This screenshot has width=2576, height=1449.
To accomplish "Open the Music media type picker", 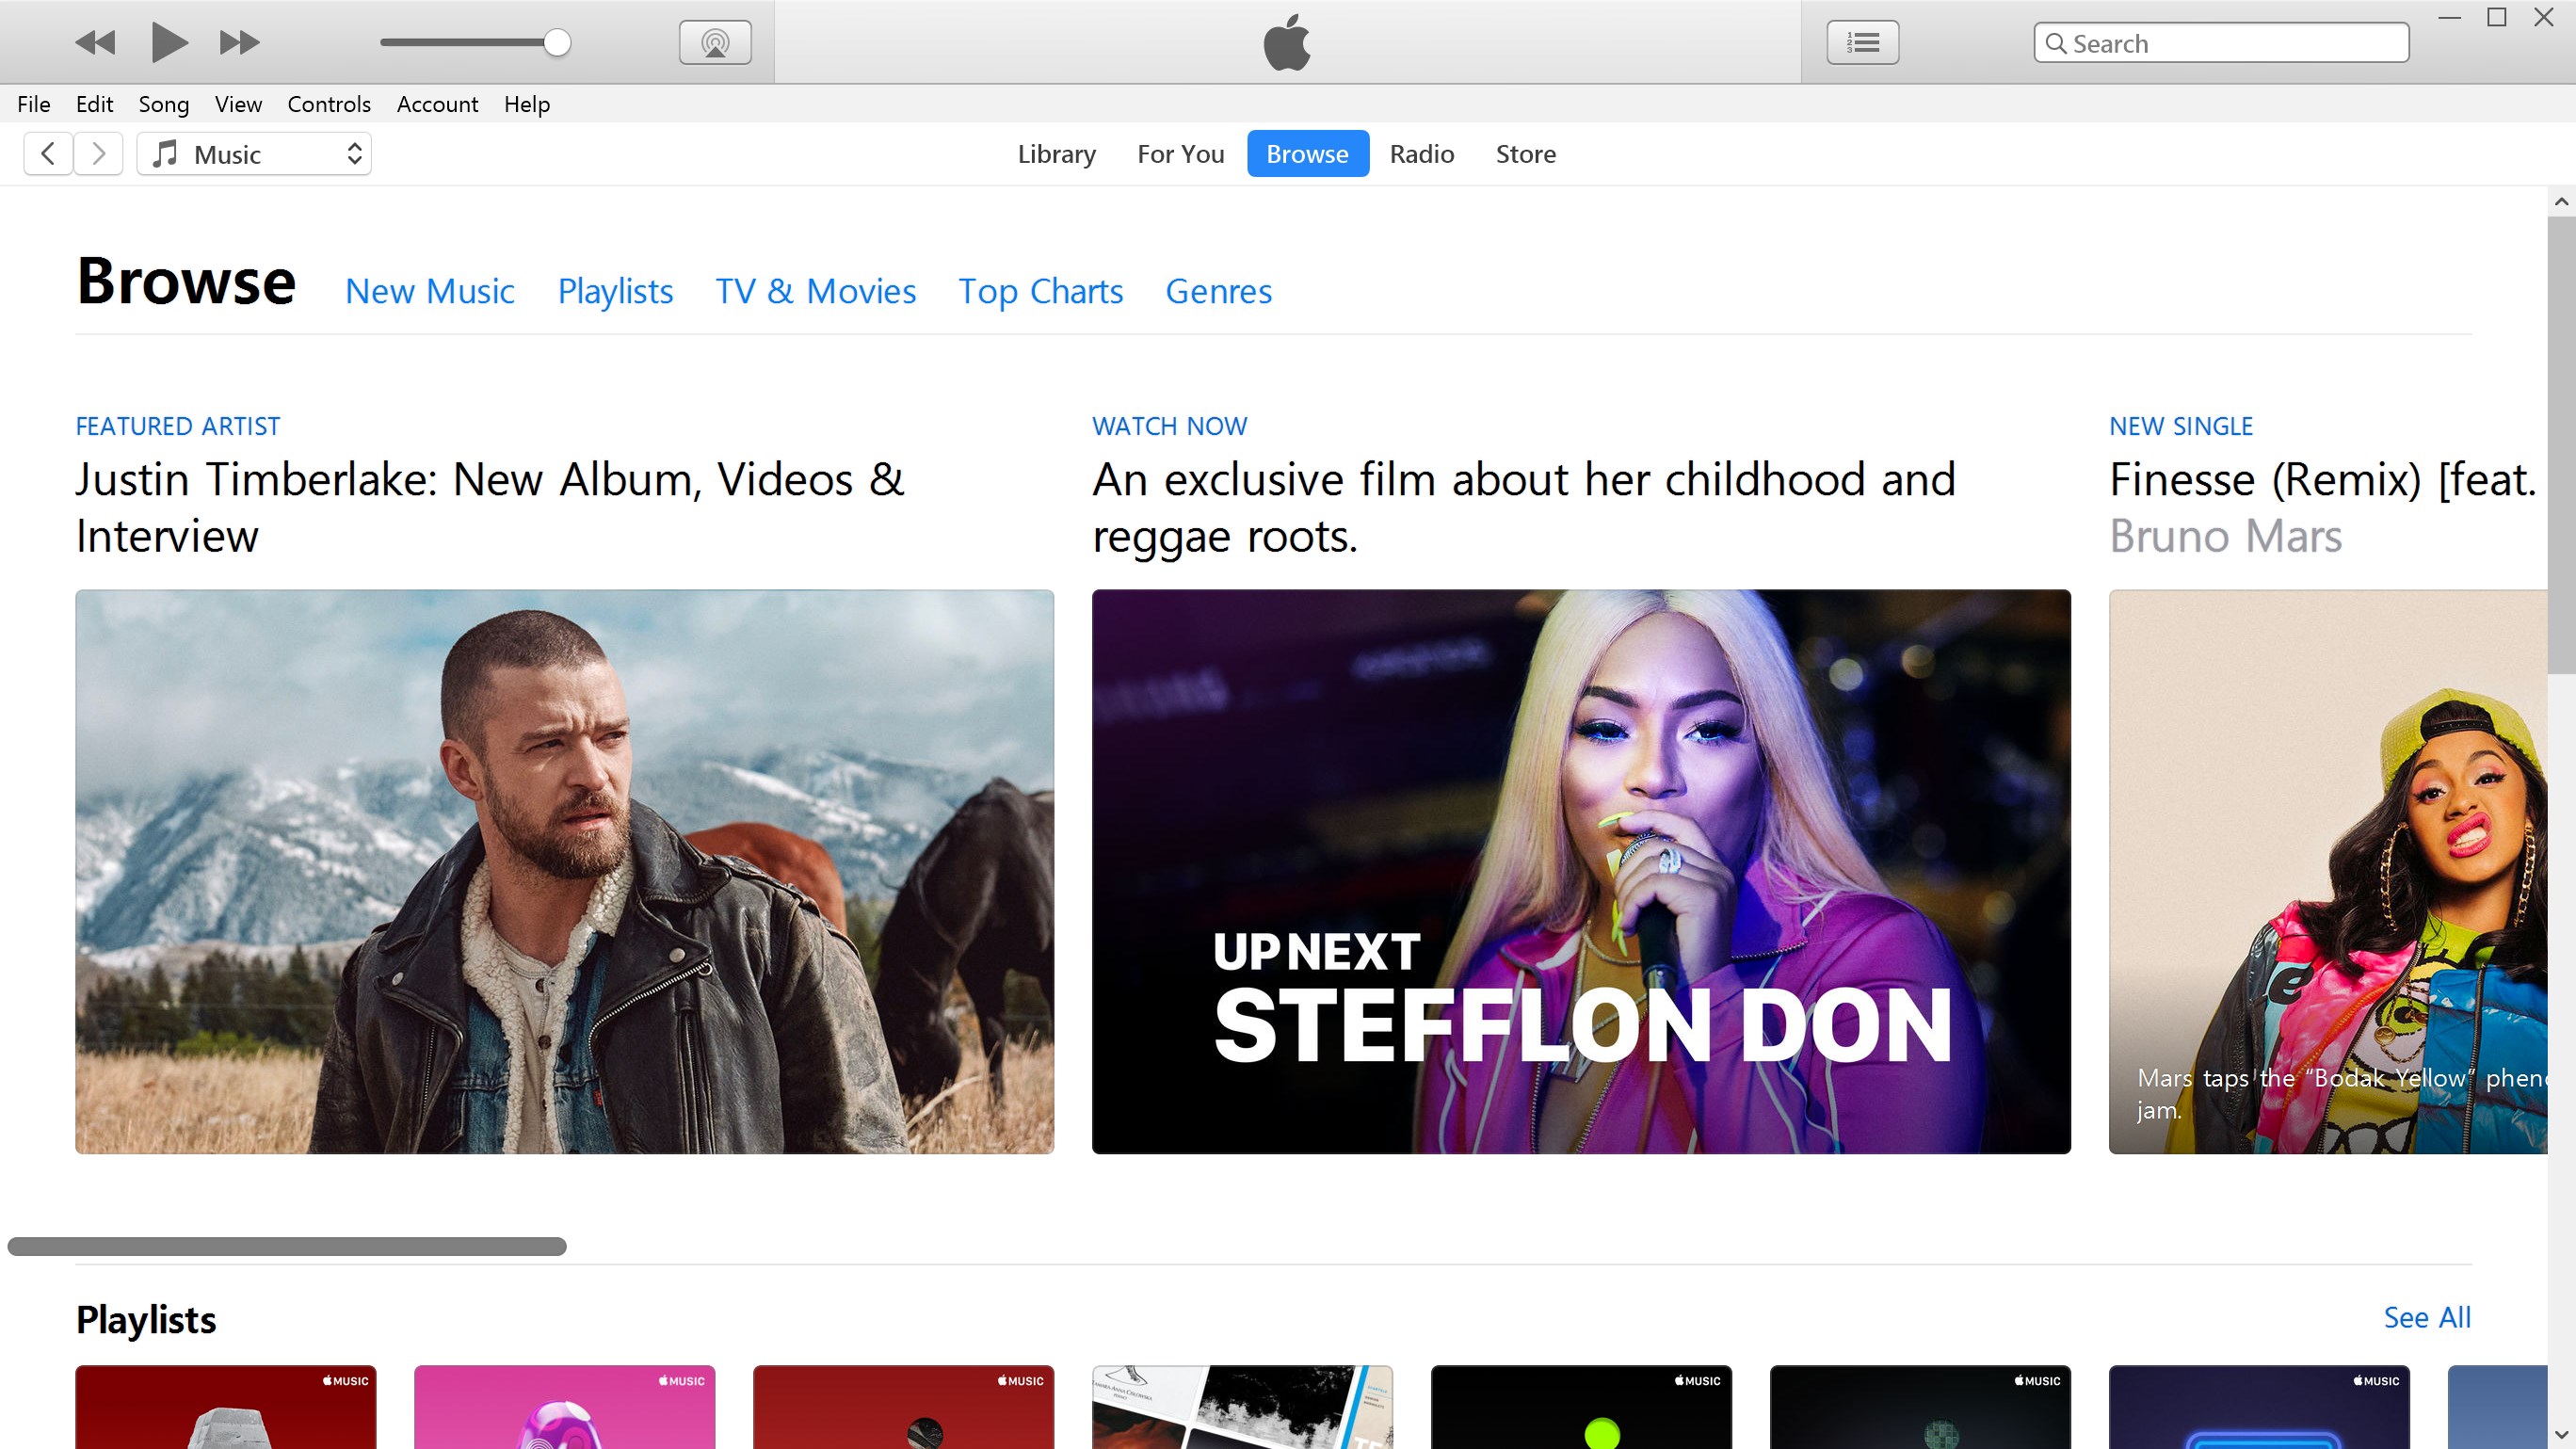I will click(x=253, y=153).
